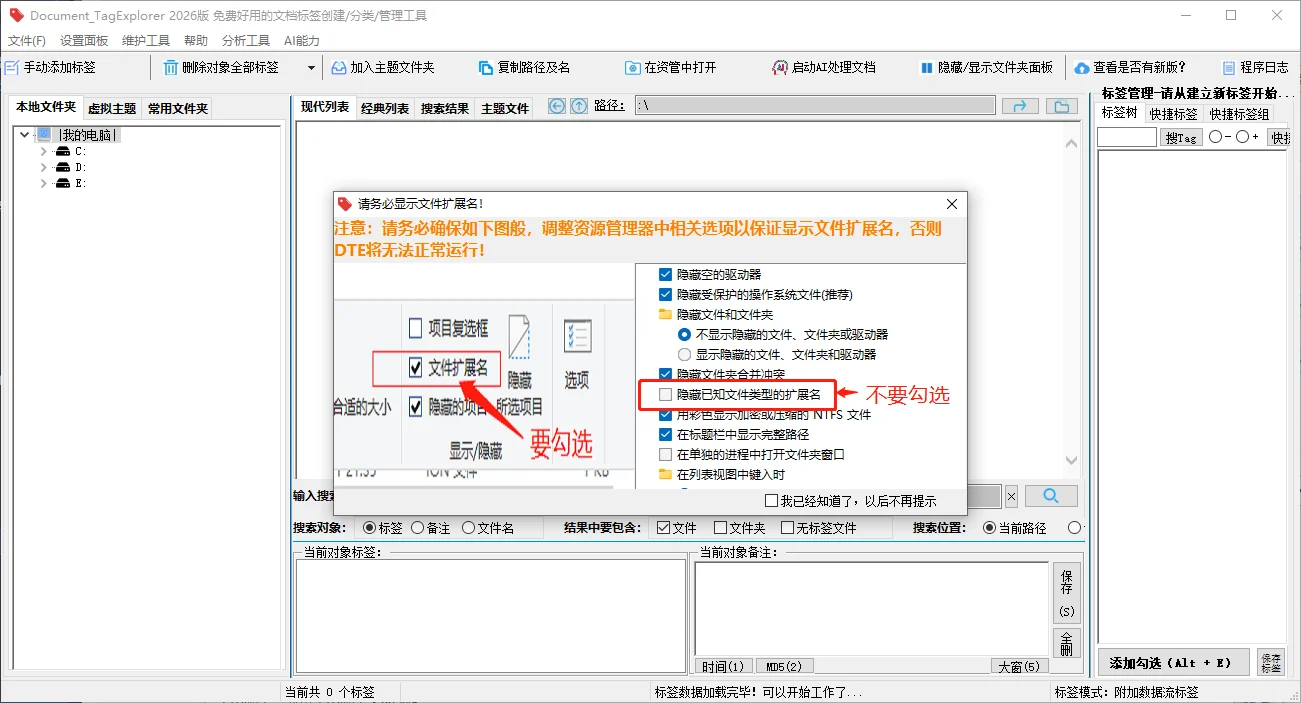Switch to the 经典列表 tab
Viewport: 1301px width, 703px height.
tap(385, 108)
